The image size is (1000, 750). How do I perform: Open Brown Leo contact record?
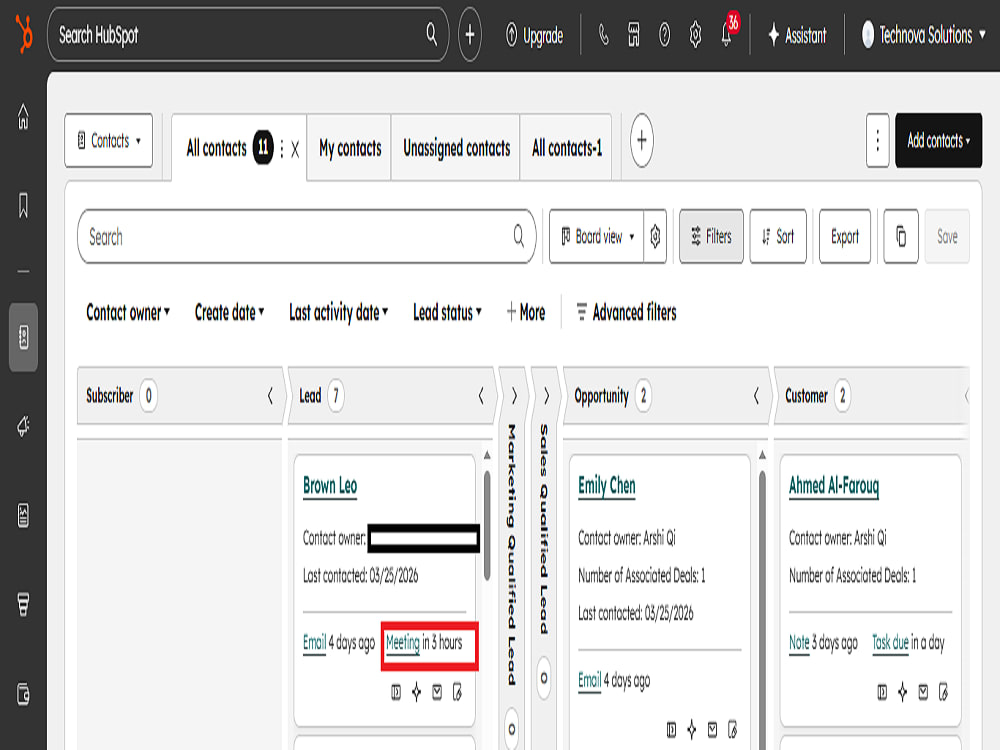click(x=330, y=486)
